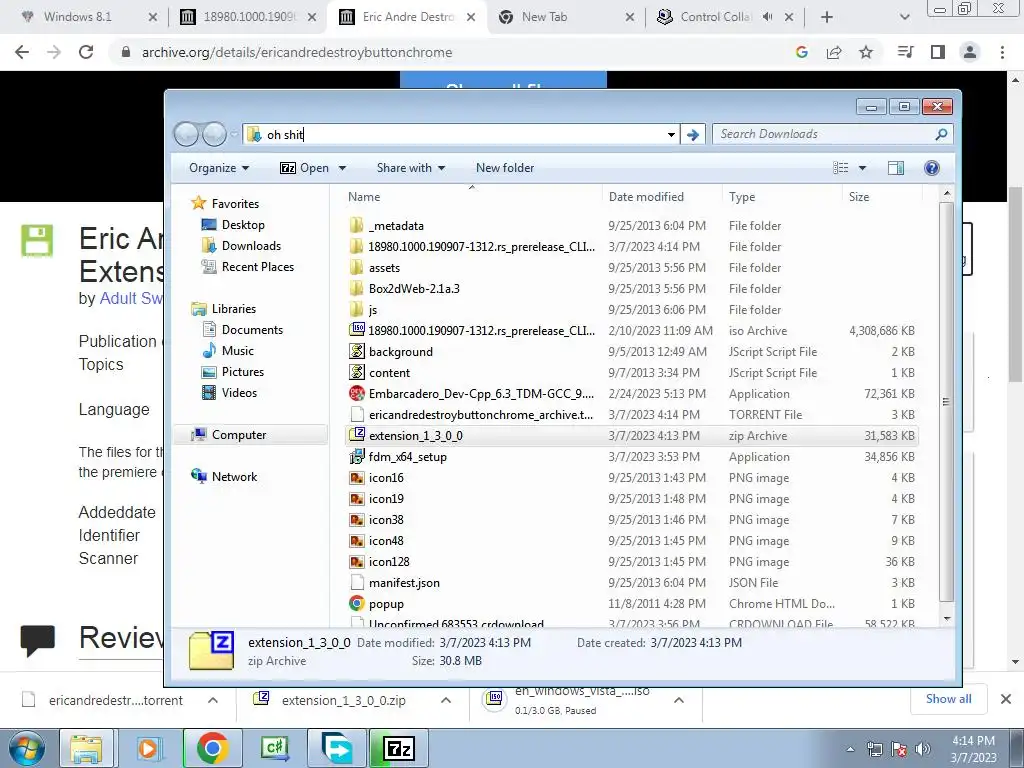Open the Share with dropdown

click(x=411, y=168)
